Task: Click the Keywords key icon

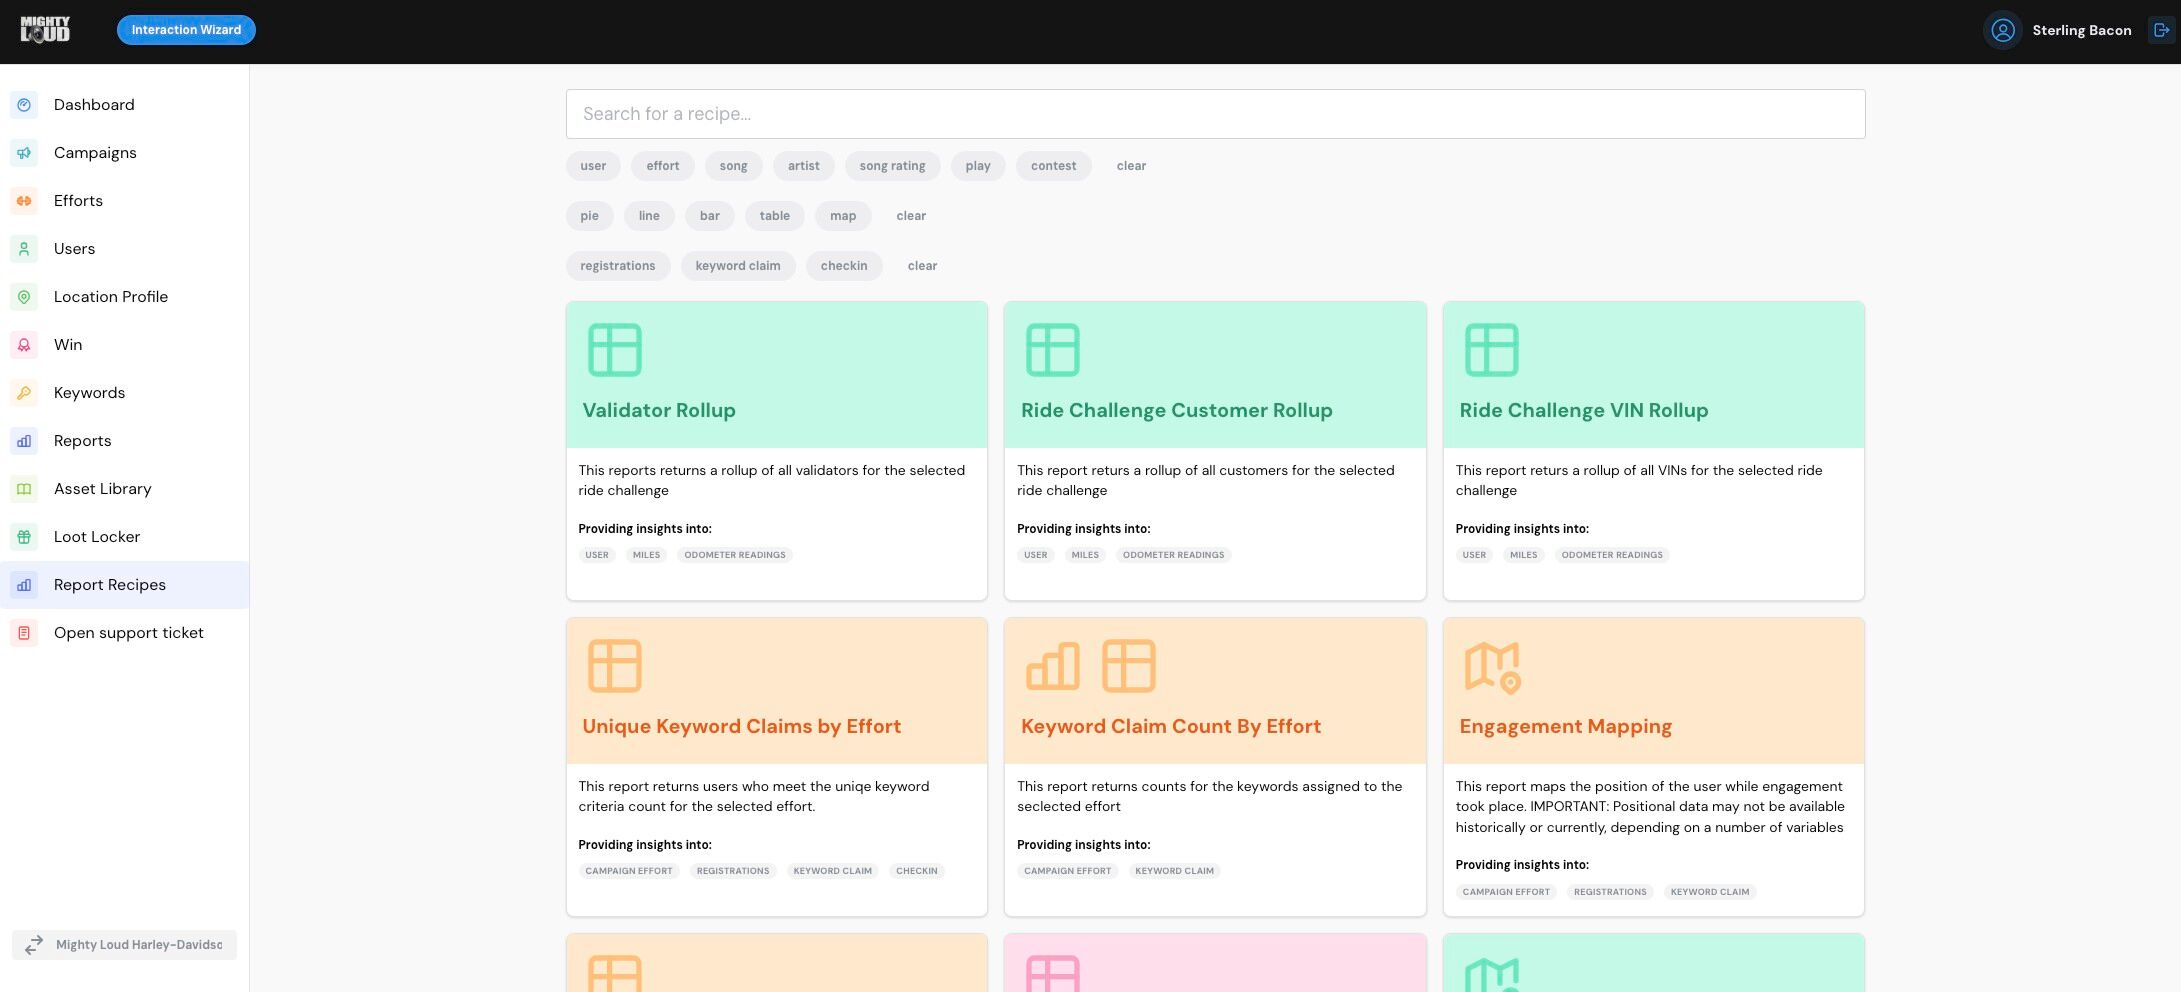Action: point(24,393)
